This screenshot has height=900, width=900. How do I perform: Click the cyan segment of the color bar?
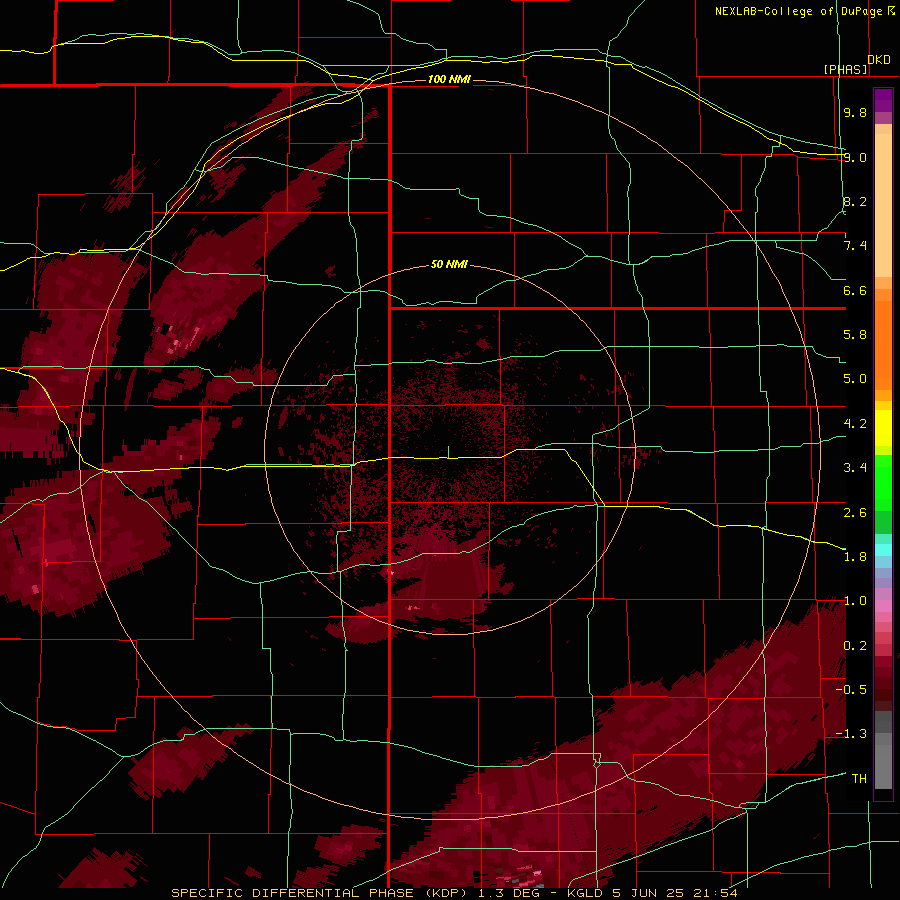[x=883, y=550]
